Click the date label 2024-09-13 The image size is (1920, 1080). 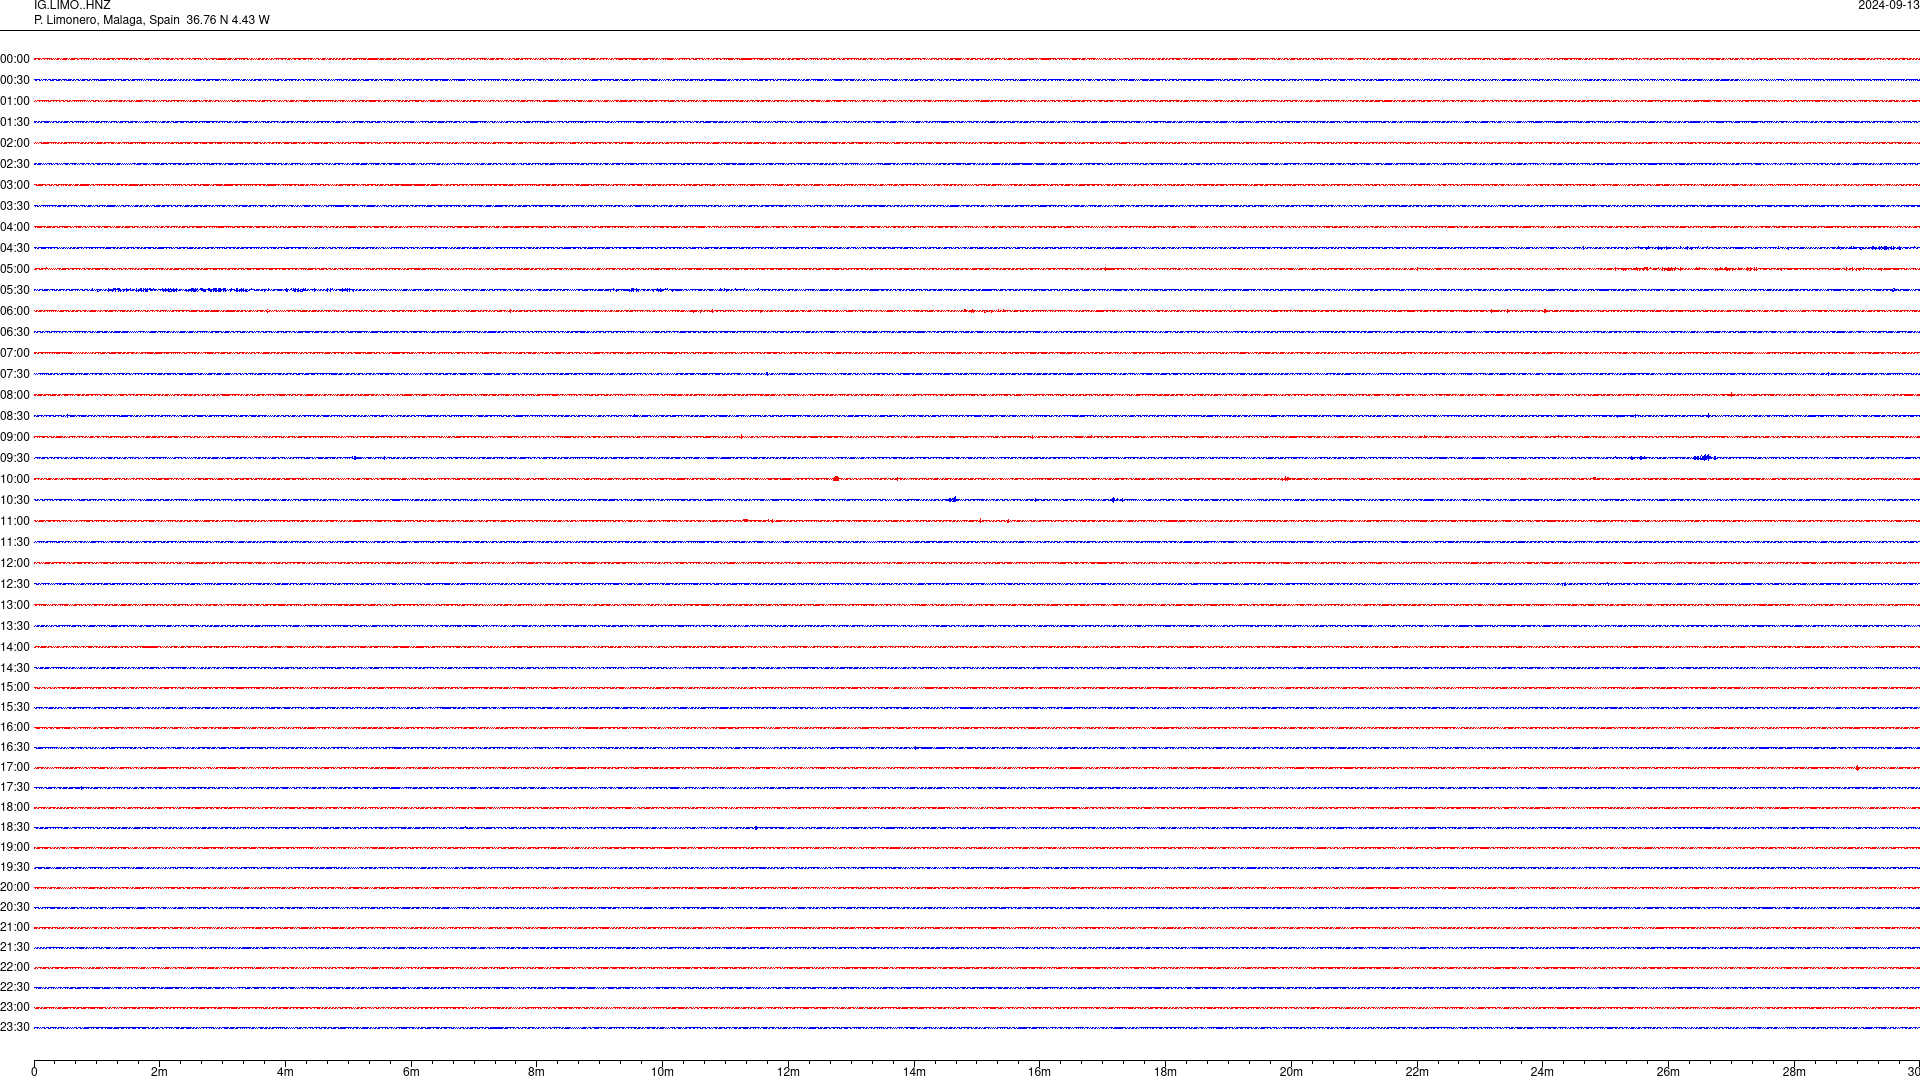point(1888,6)
